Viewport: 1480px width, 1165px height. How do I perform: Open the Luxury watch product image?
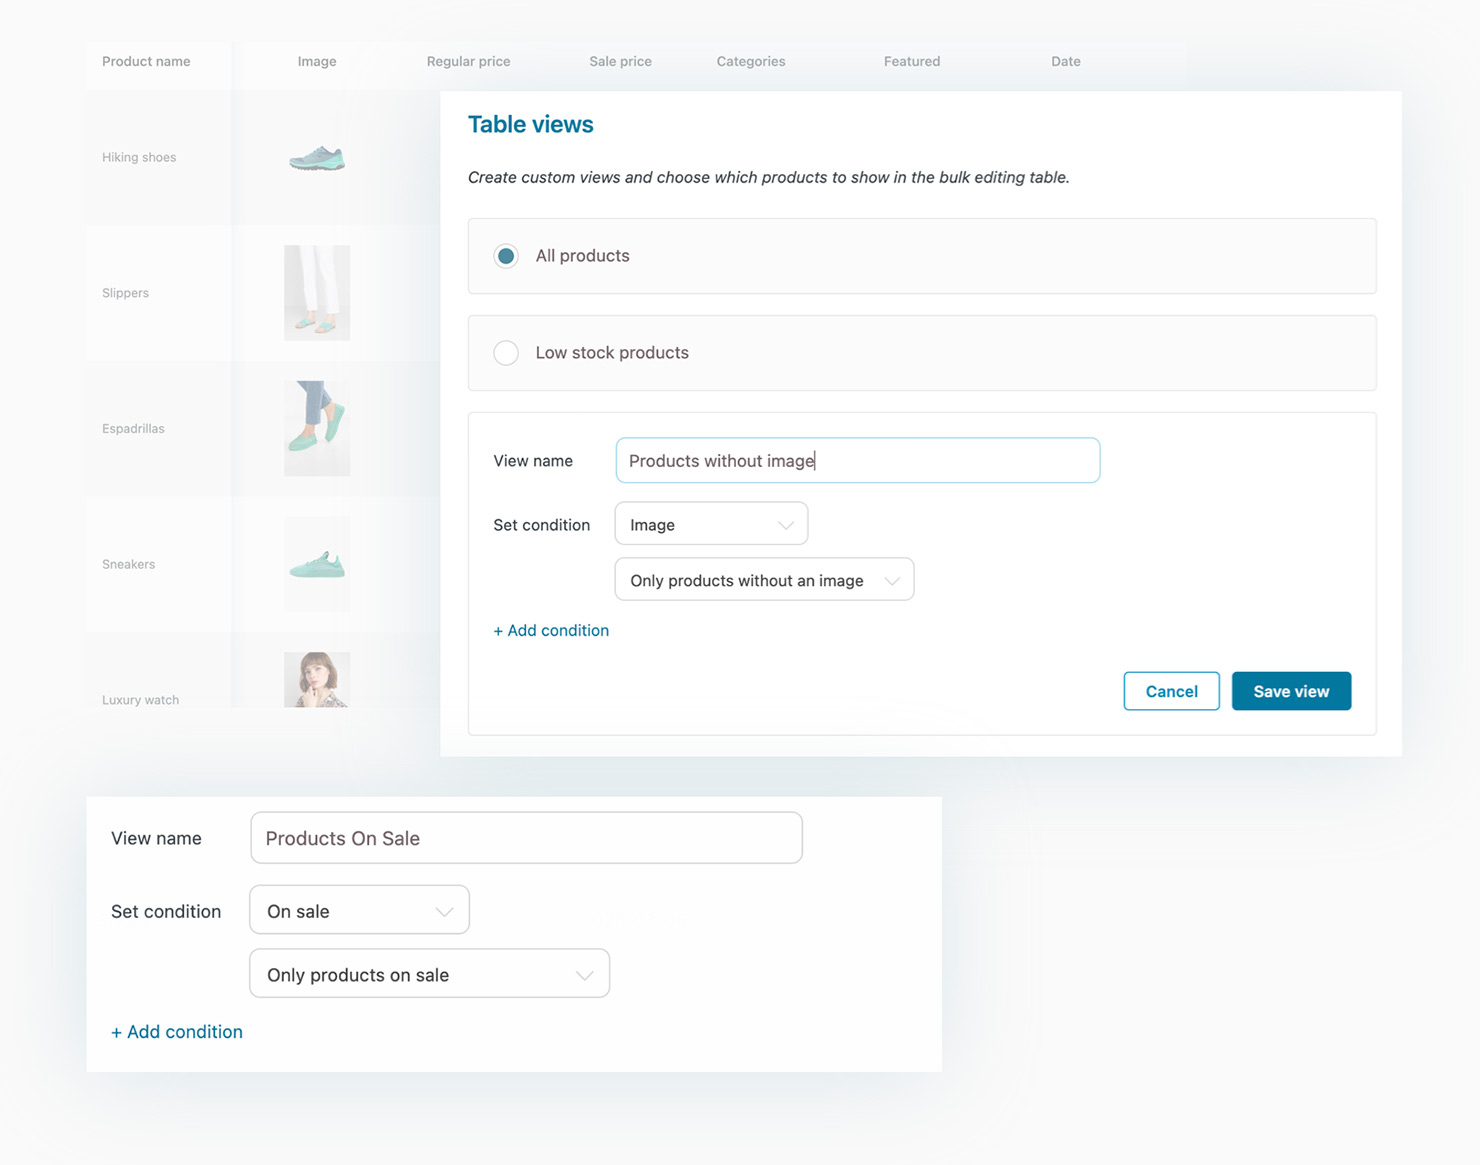317,680
